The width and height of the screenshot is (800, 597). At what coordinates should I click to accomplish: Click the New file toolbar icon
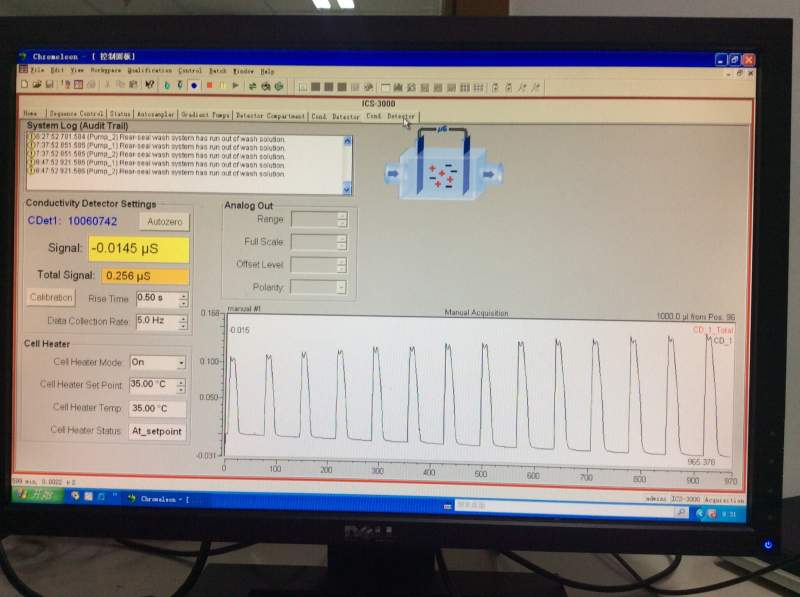pos(24,84)
